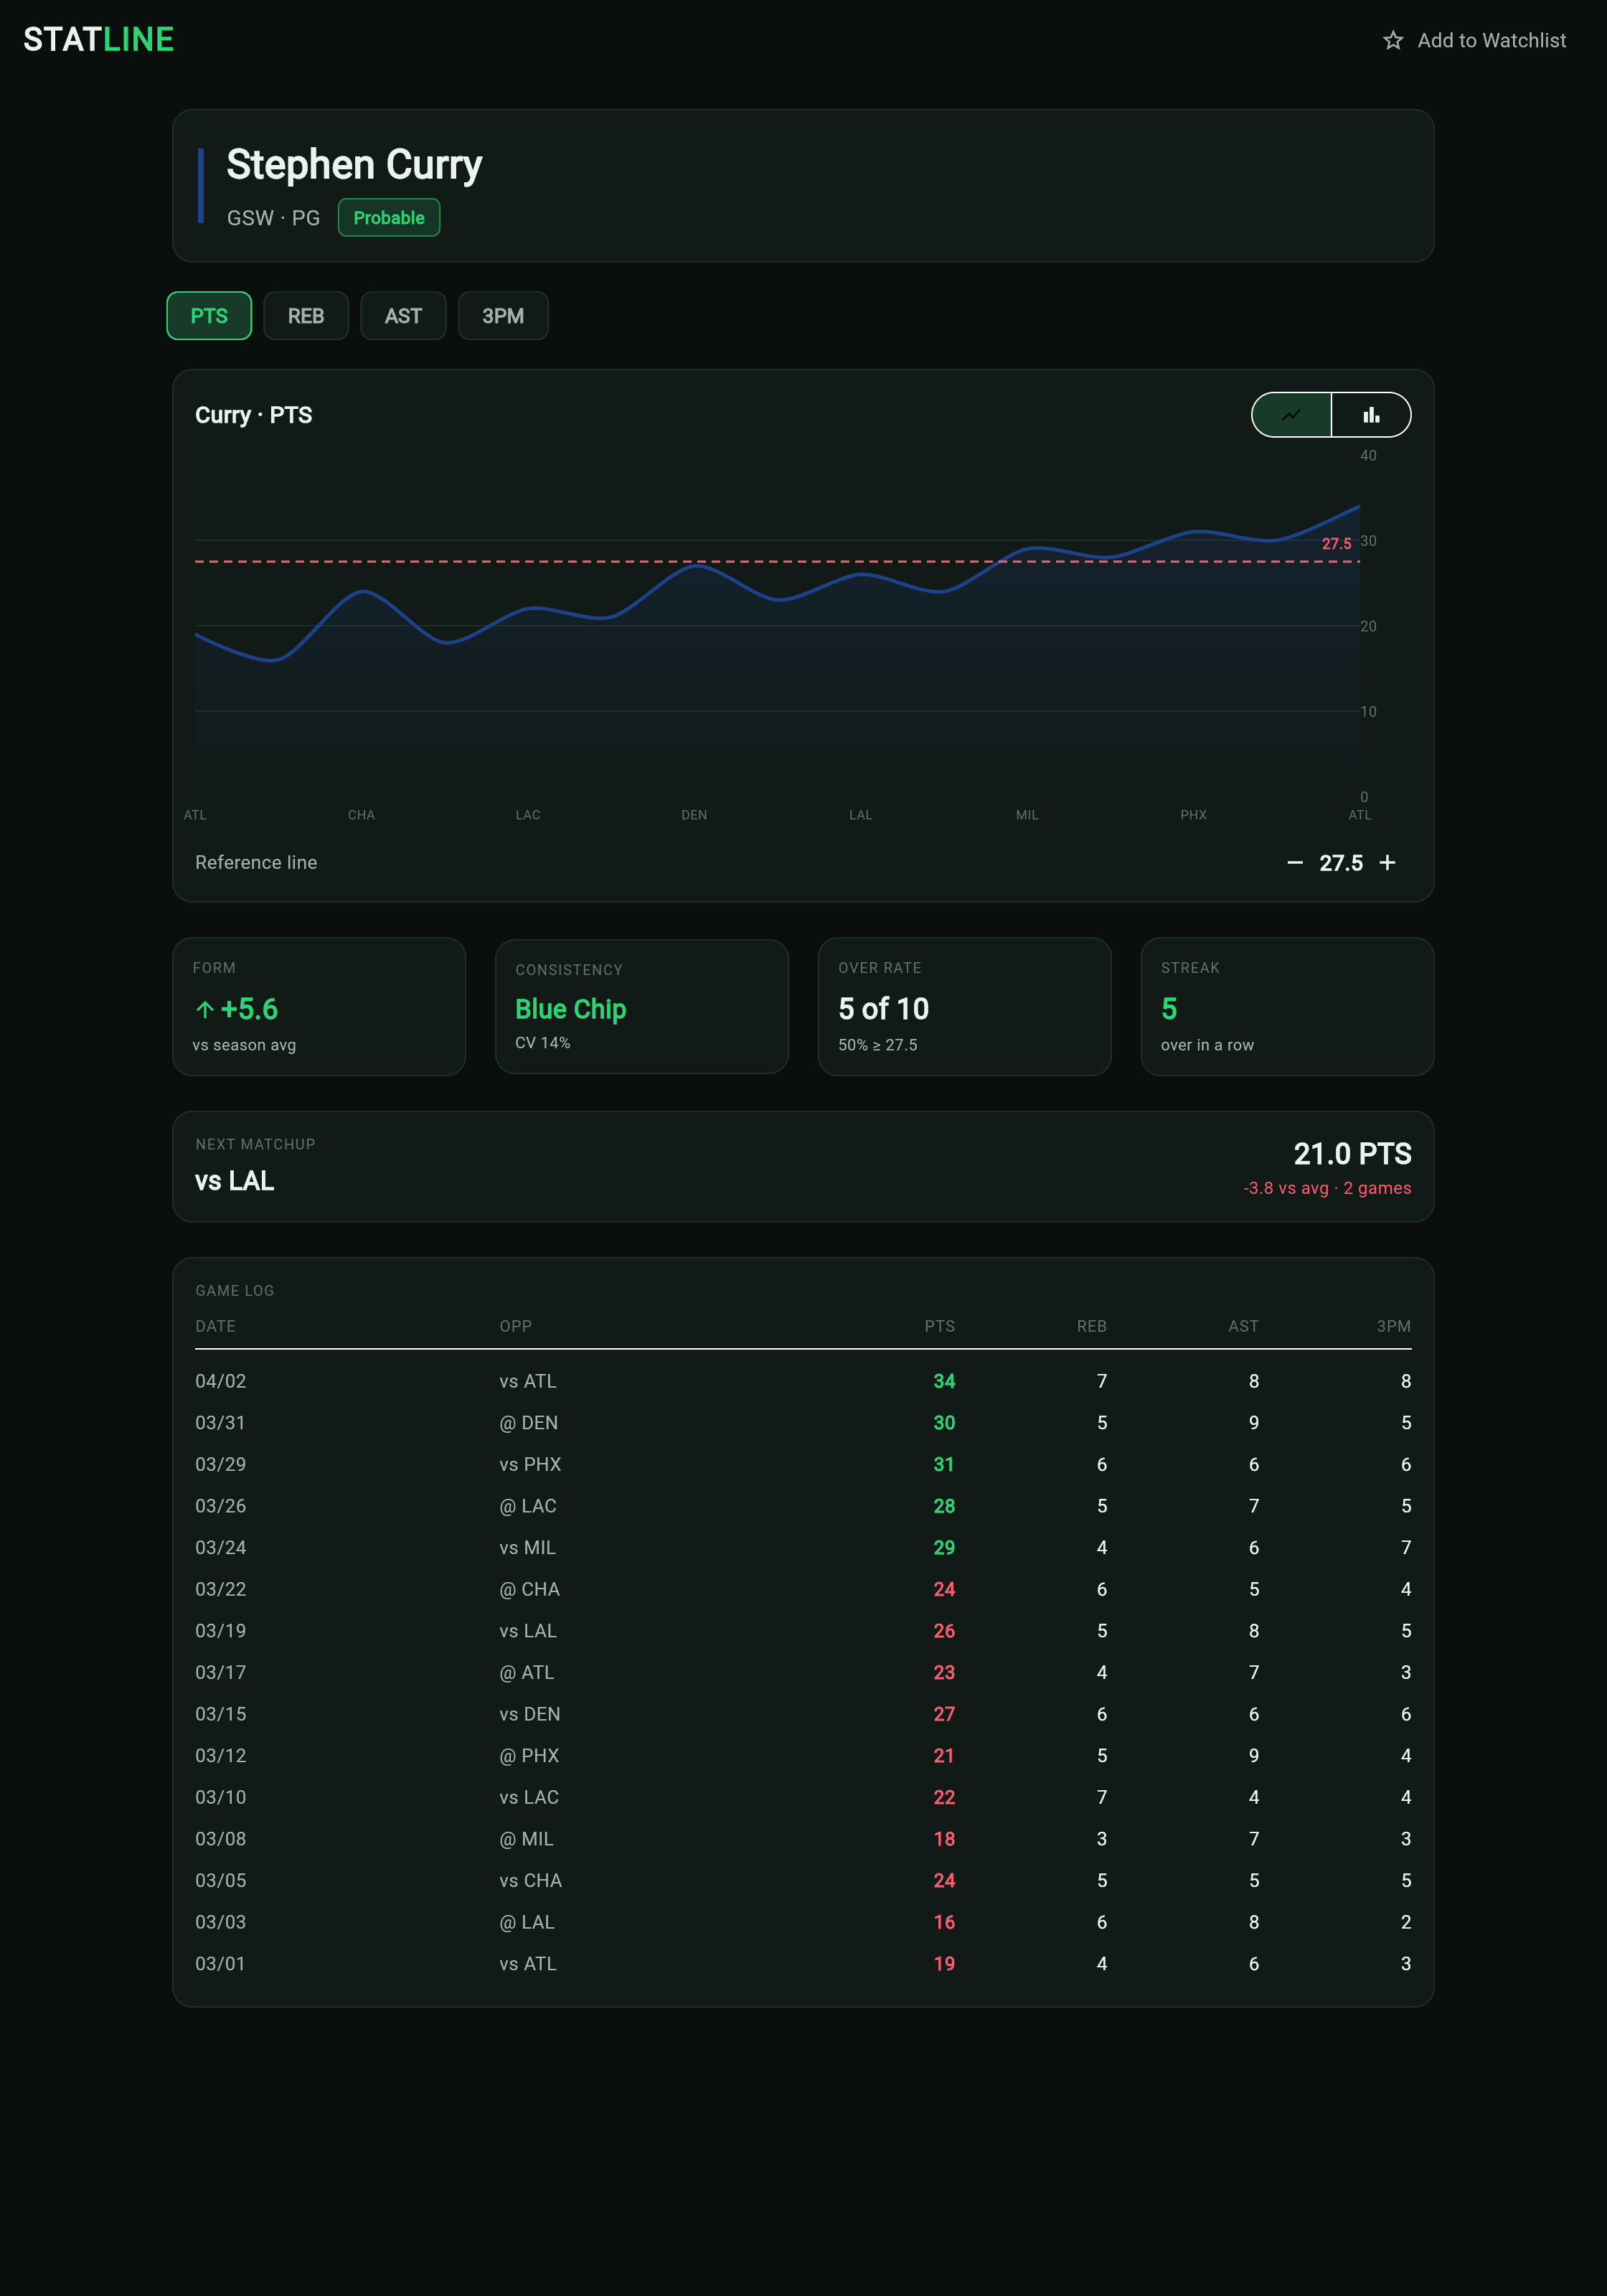This screenshot has width=1607, height=2296.
Task: Select the 03/01 game log date
Action: [221, 1965]
